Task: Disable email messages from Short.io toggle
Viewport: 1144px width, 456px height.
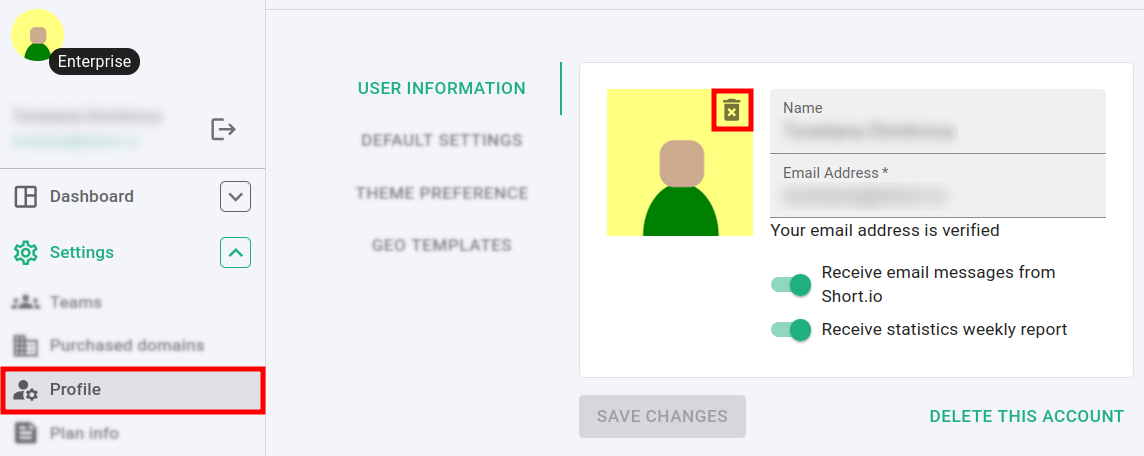Action: pos(791,285)
